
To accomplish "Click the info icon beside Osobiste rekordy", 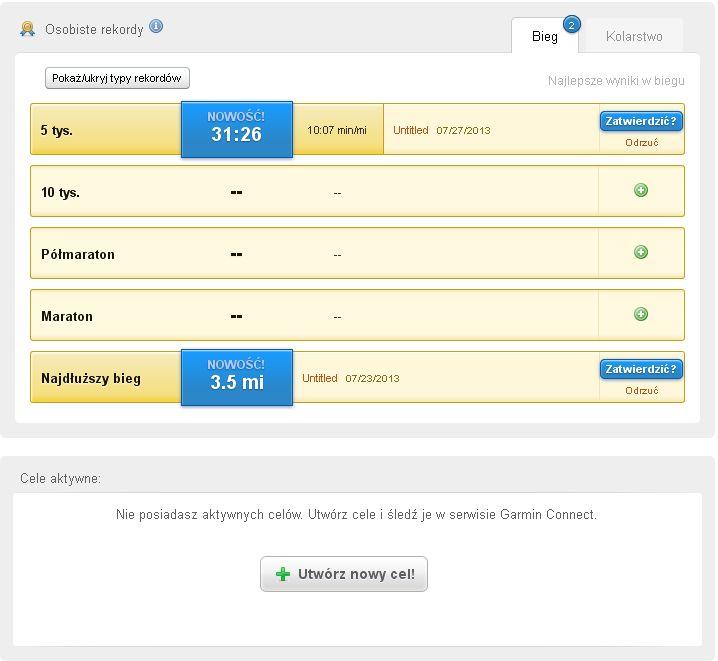I will [x=156, y=27].
